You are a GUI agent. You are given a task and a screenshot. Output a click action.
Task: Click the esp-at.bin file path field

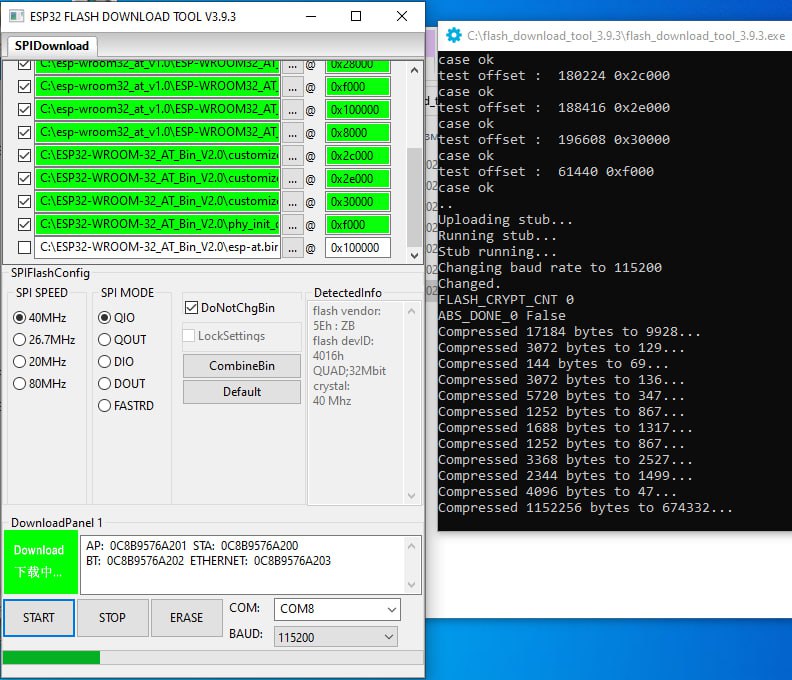click(158, 248)
